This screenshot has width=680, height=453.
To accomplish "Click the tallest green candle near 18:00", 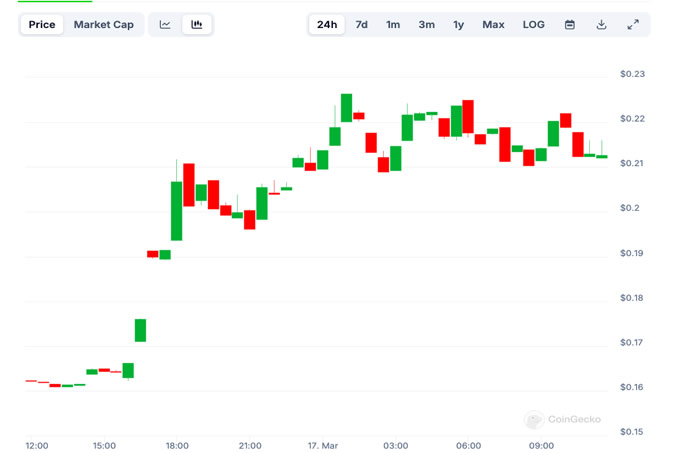I will tap(176, 210).
